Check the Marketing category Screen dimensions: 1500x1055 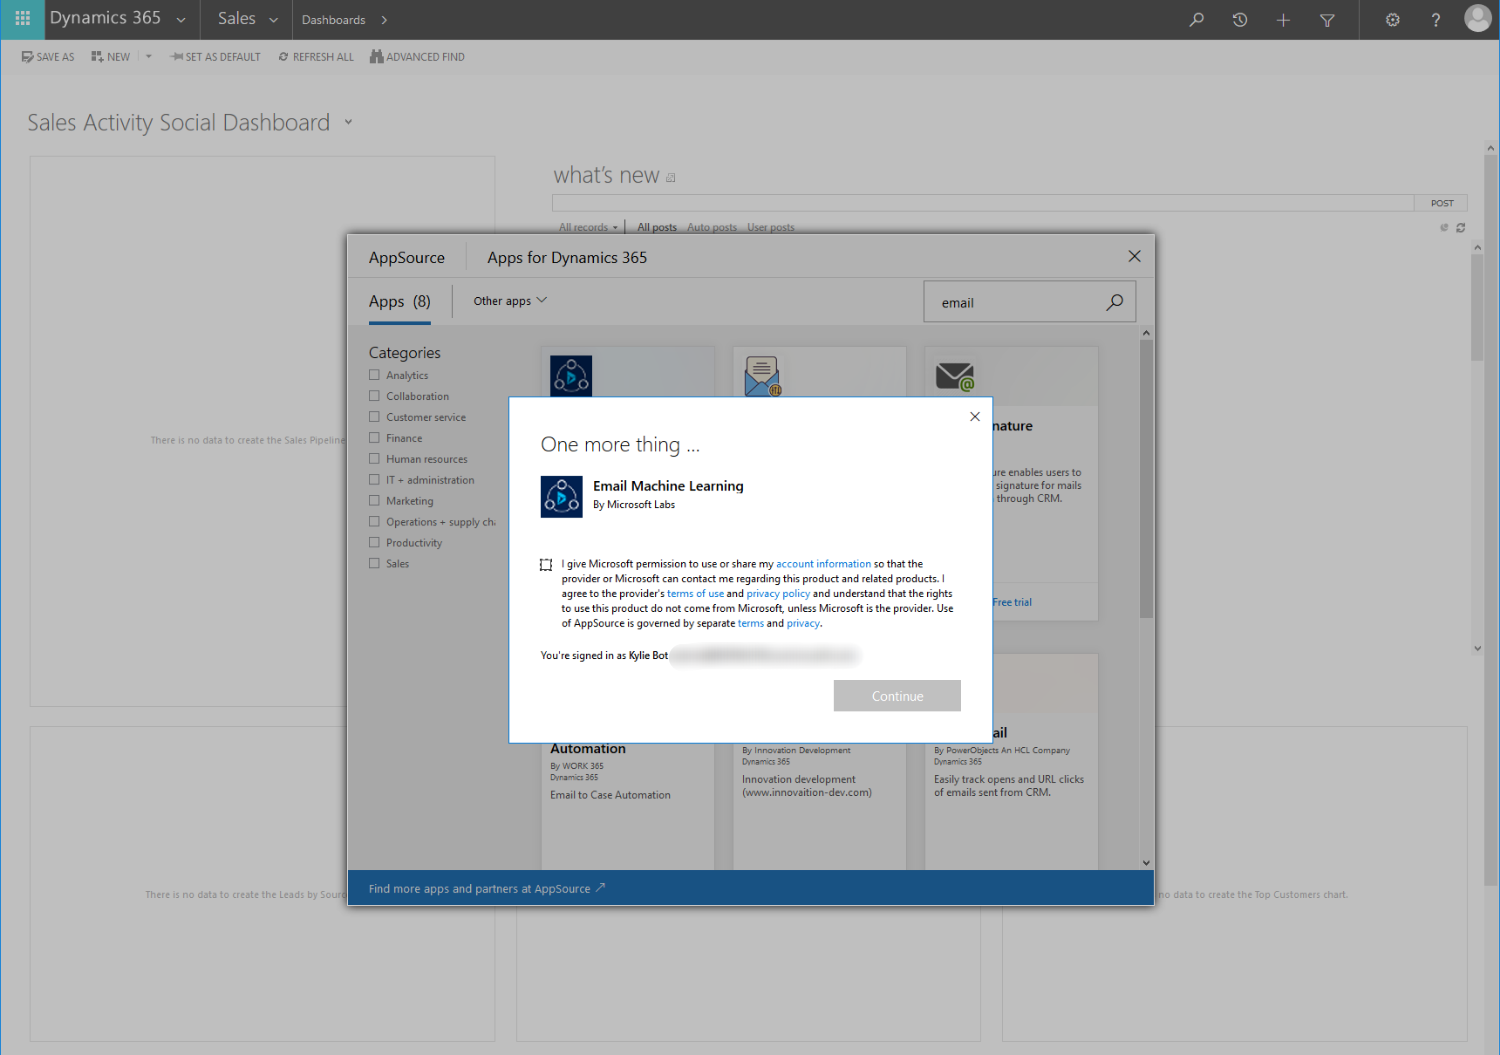[374, 501]
